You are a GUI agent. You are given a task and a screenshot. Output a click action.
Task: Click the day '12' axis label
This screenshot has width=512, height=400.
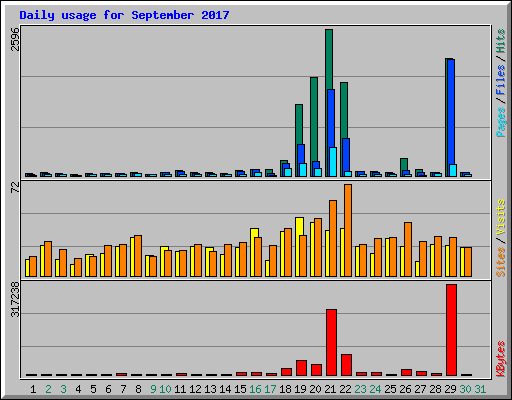coord(195,389)
